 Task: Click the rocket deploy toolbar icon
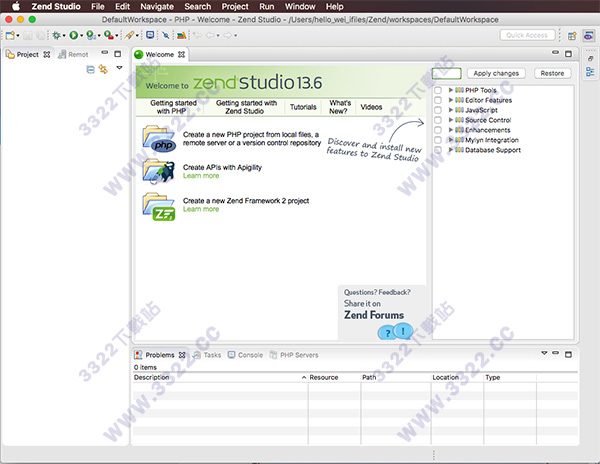129,36
